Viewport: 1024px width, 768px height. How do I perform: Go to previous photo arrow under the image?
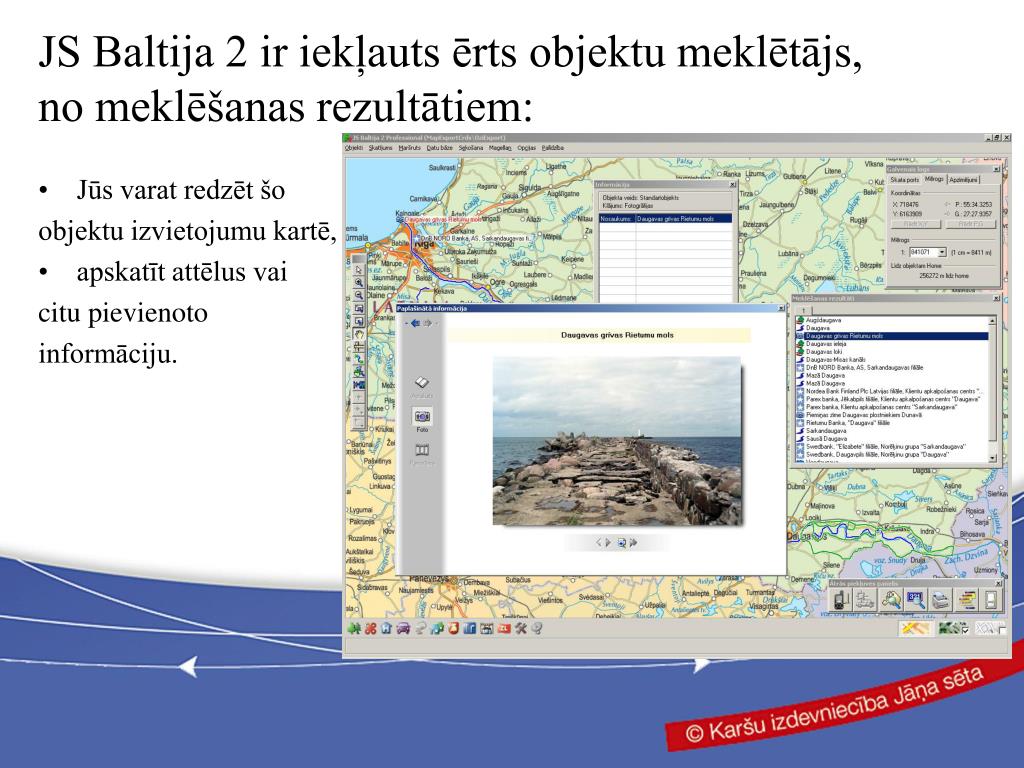pyautogui.click(x=598, y=543)
